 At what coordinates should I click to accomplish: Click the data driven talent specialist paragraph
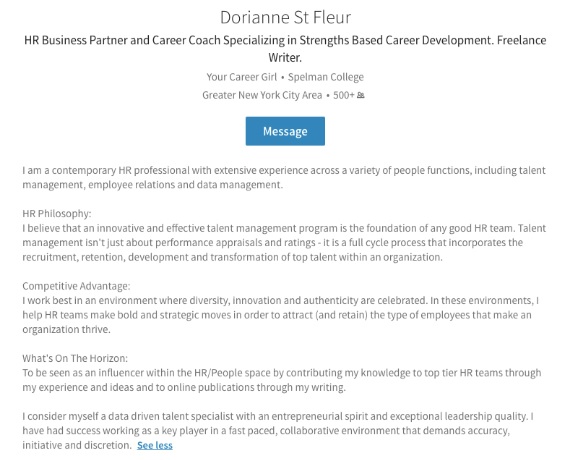tap(278, 430)
